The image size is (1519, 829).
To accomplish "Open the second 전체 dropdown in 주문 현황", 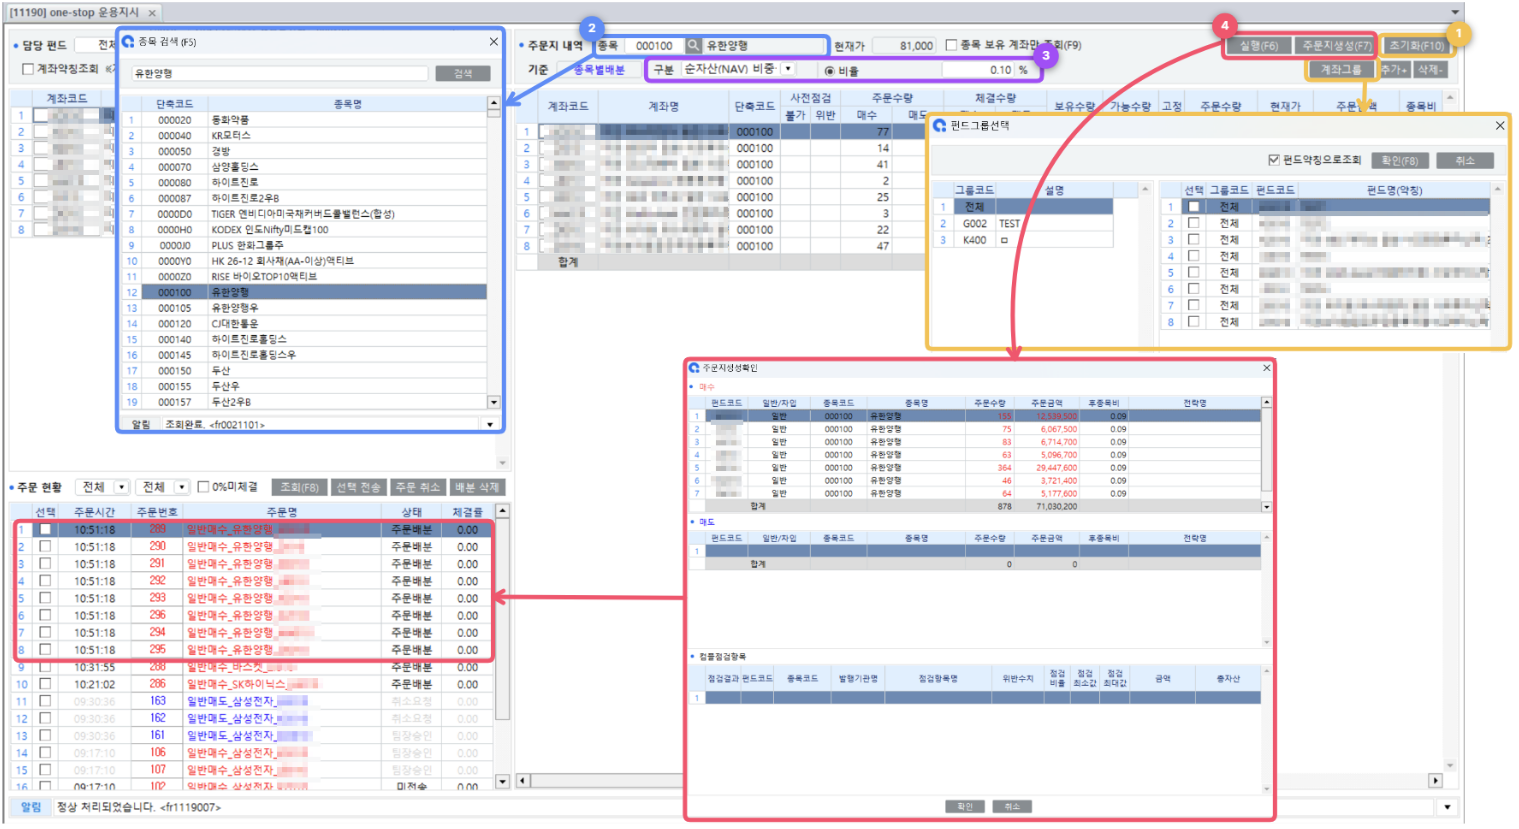I will [182, 487].
